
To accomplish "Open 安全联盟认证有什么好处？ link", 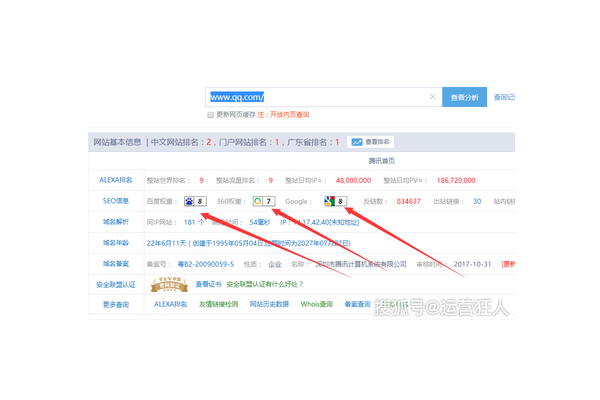I will coord(265,284).
